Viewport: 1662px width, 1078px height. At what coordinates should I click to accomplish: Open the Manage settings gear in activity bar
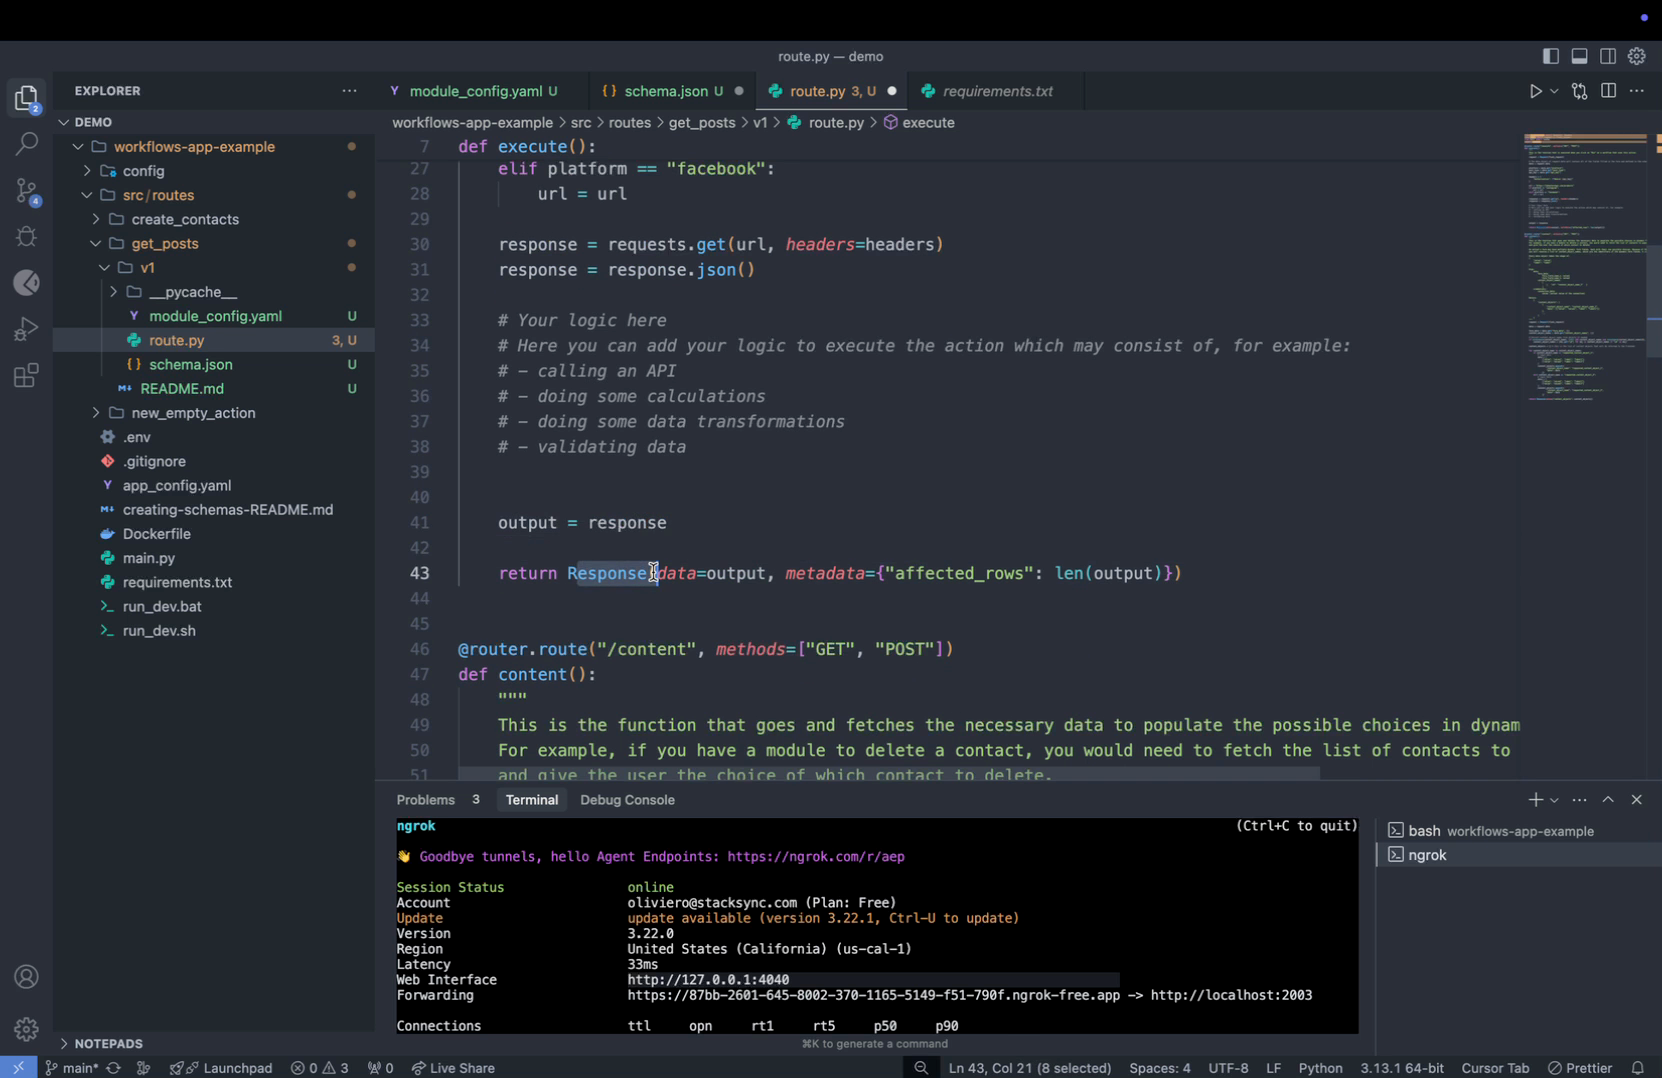coord(27,1028)
